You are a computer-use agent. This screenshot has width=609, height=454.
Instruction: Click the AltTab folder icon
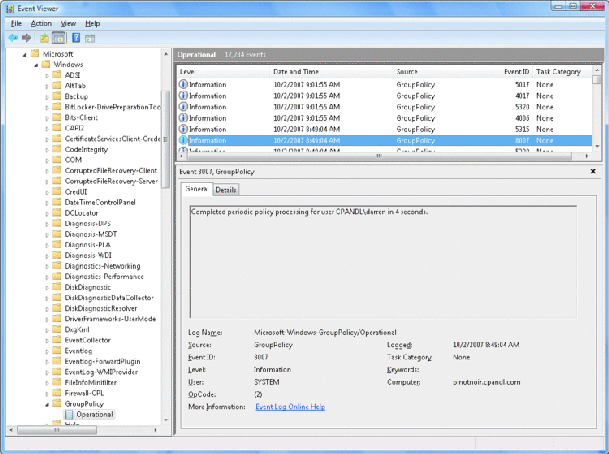click(x=57, y=85)
